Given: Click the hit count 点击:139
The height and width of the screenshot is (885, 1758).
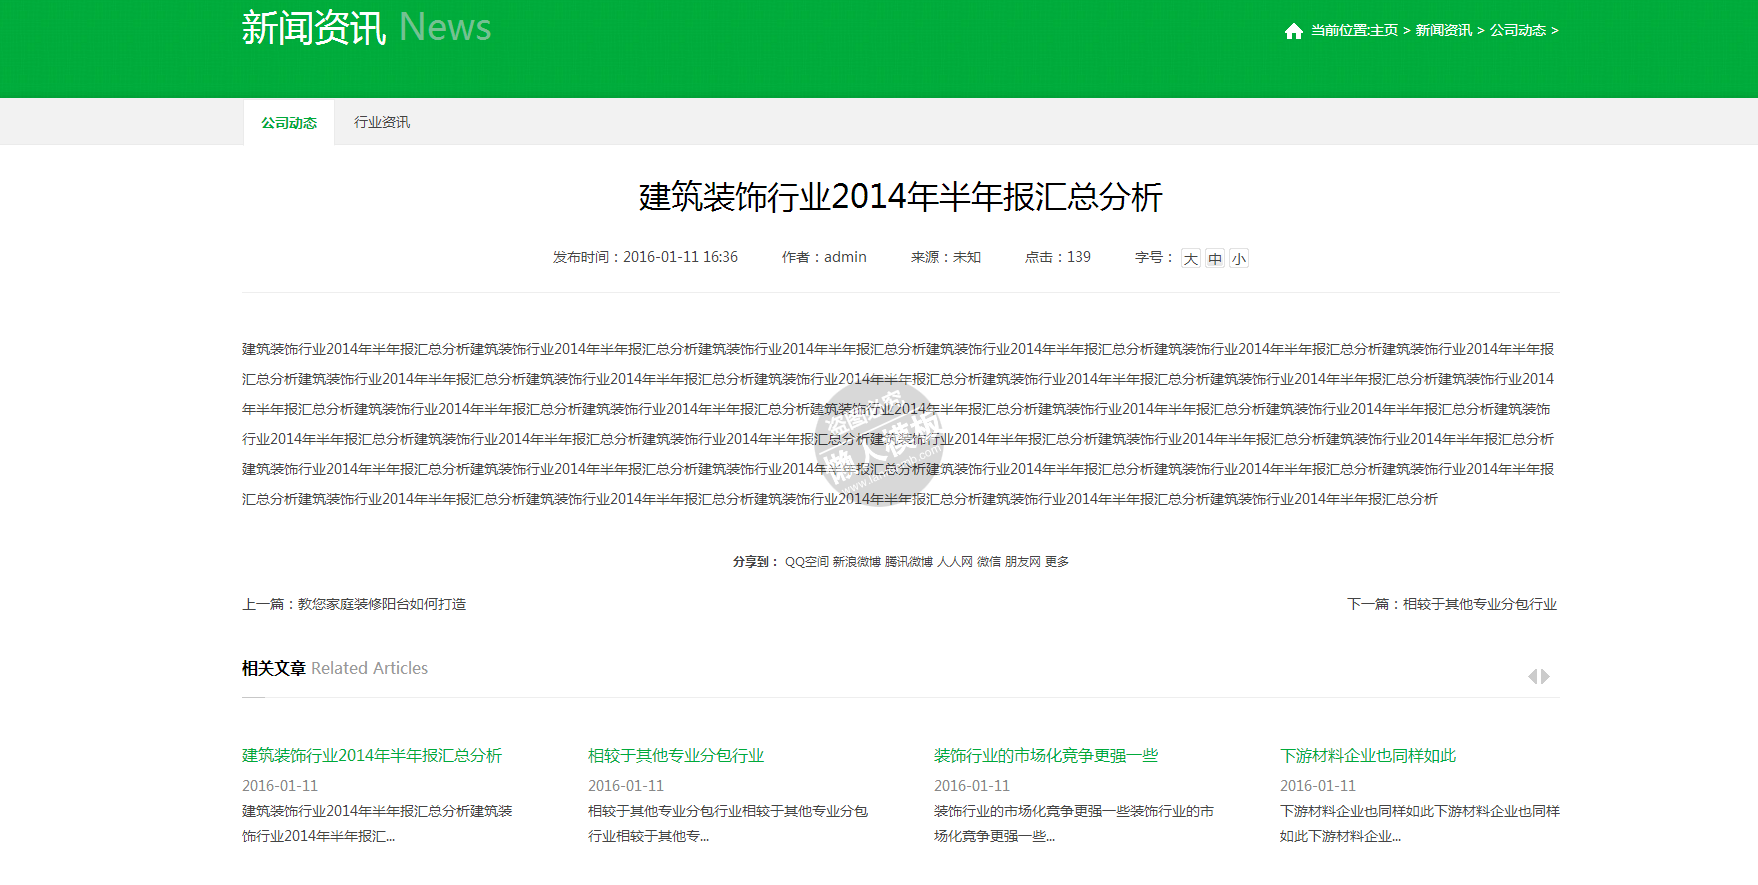Looking at the screenshot, I should click(x=1058, y=257).
